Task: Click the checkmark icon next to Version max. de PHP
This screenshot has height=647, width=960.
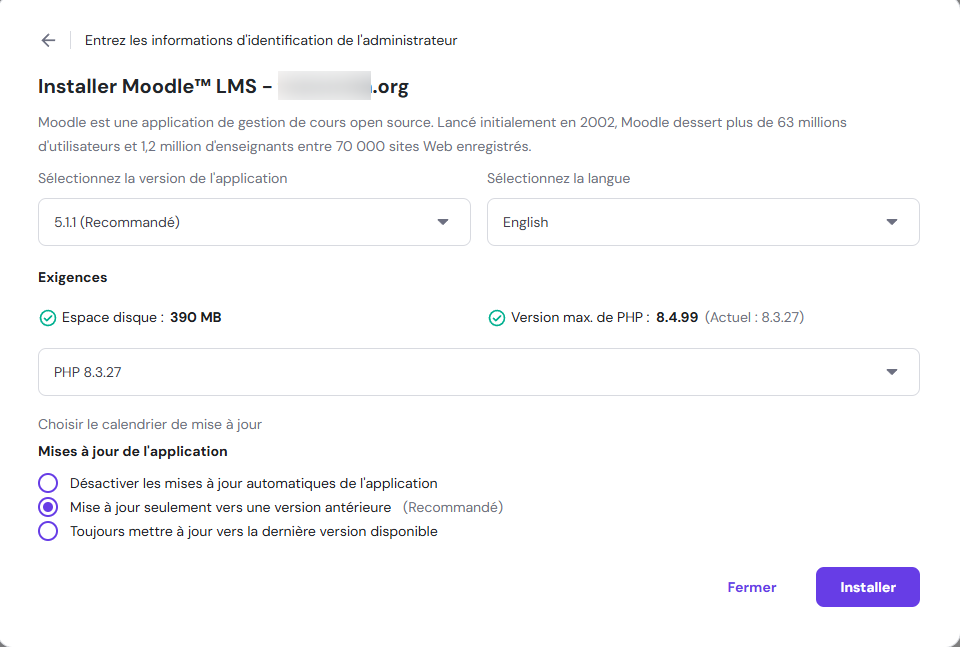Action: (497, 317)
